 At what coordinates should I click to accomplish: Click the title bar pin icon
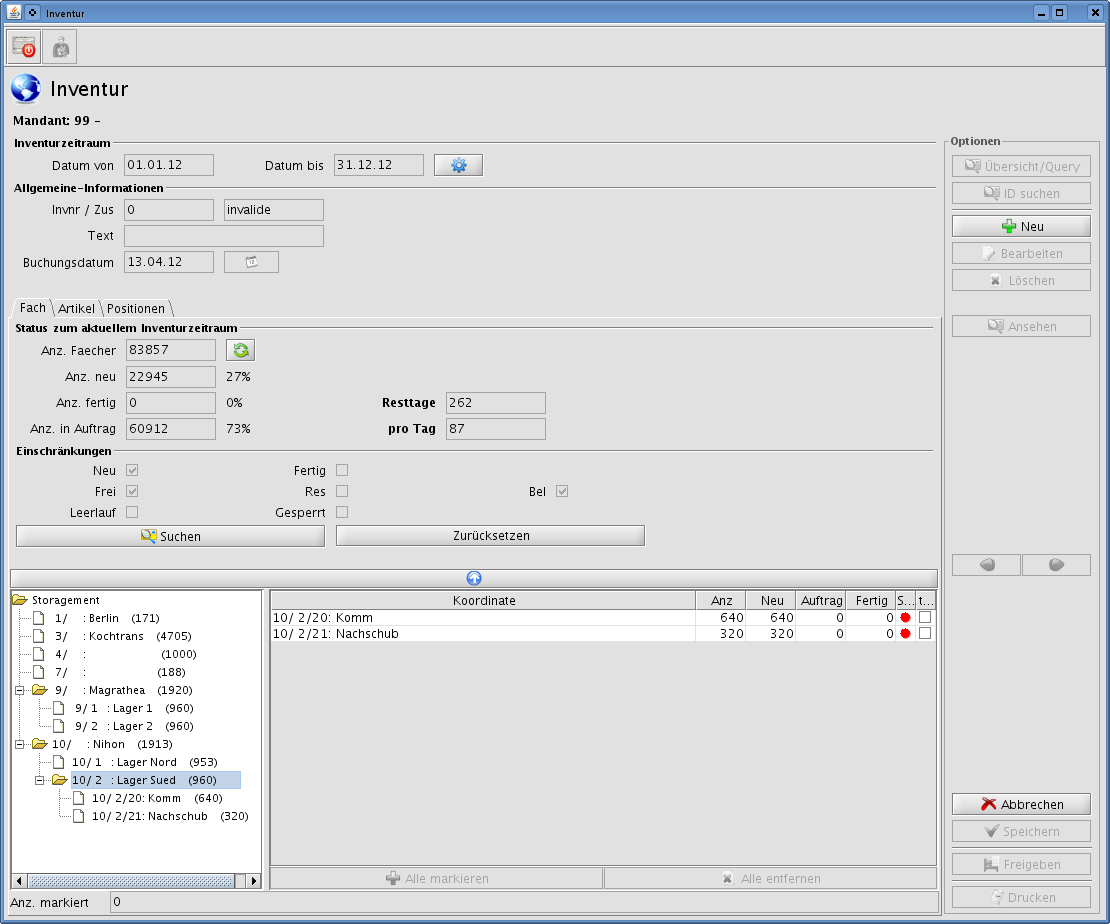point(33,12)
